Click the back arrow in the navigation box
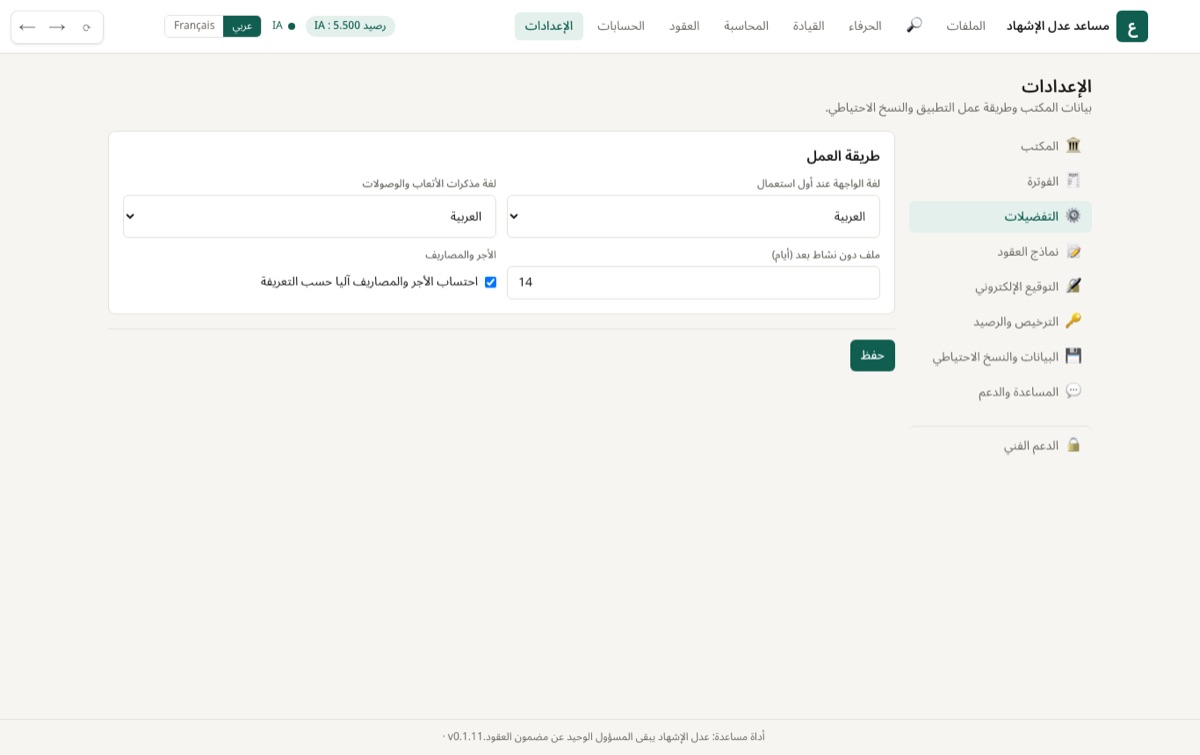Viewport: 1200px width, 755px height. [27, 27]
